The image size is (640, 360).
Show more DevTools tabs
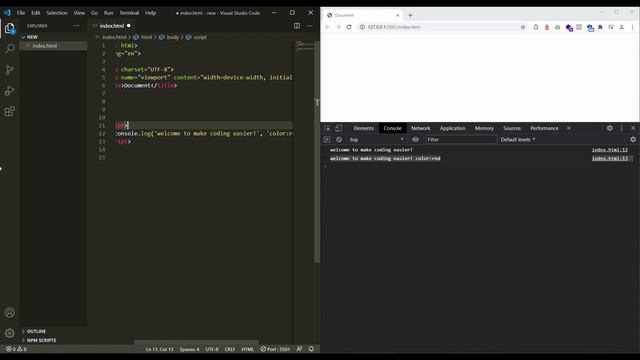click(x=569, y=128)
